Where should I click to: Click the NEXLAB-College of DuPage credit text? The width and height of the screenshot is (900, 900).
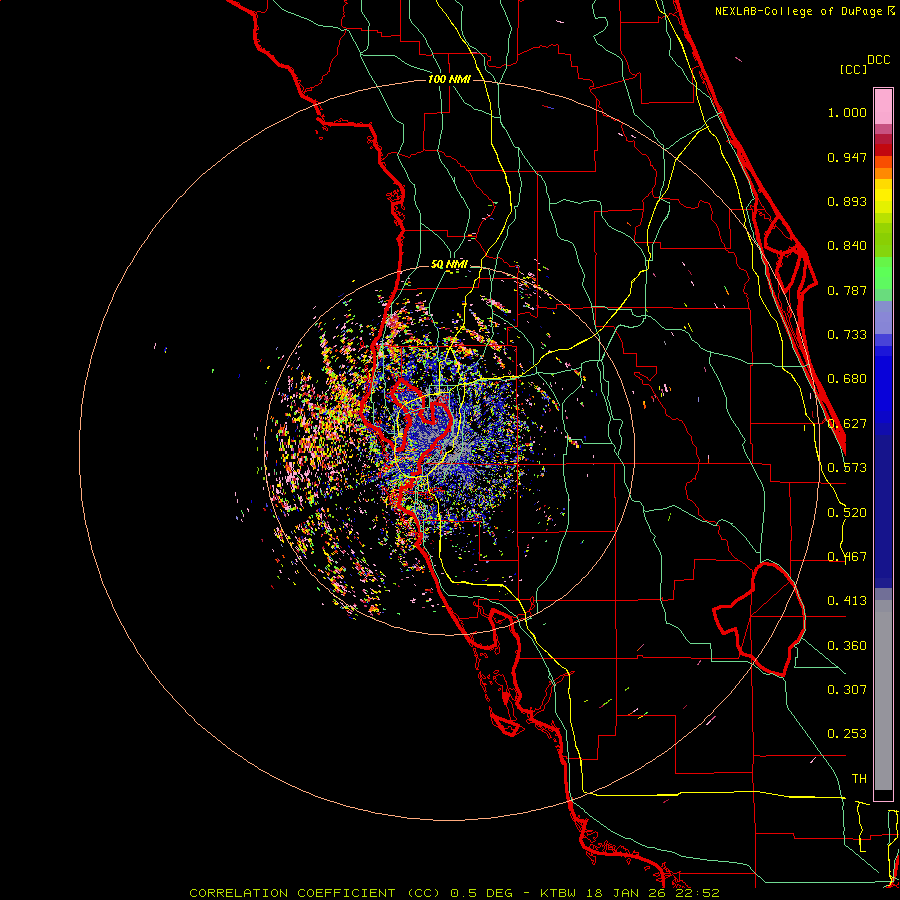click(798, 11)
